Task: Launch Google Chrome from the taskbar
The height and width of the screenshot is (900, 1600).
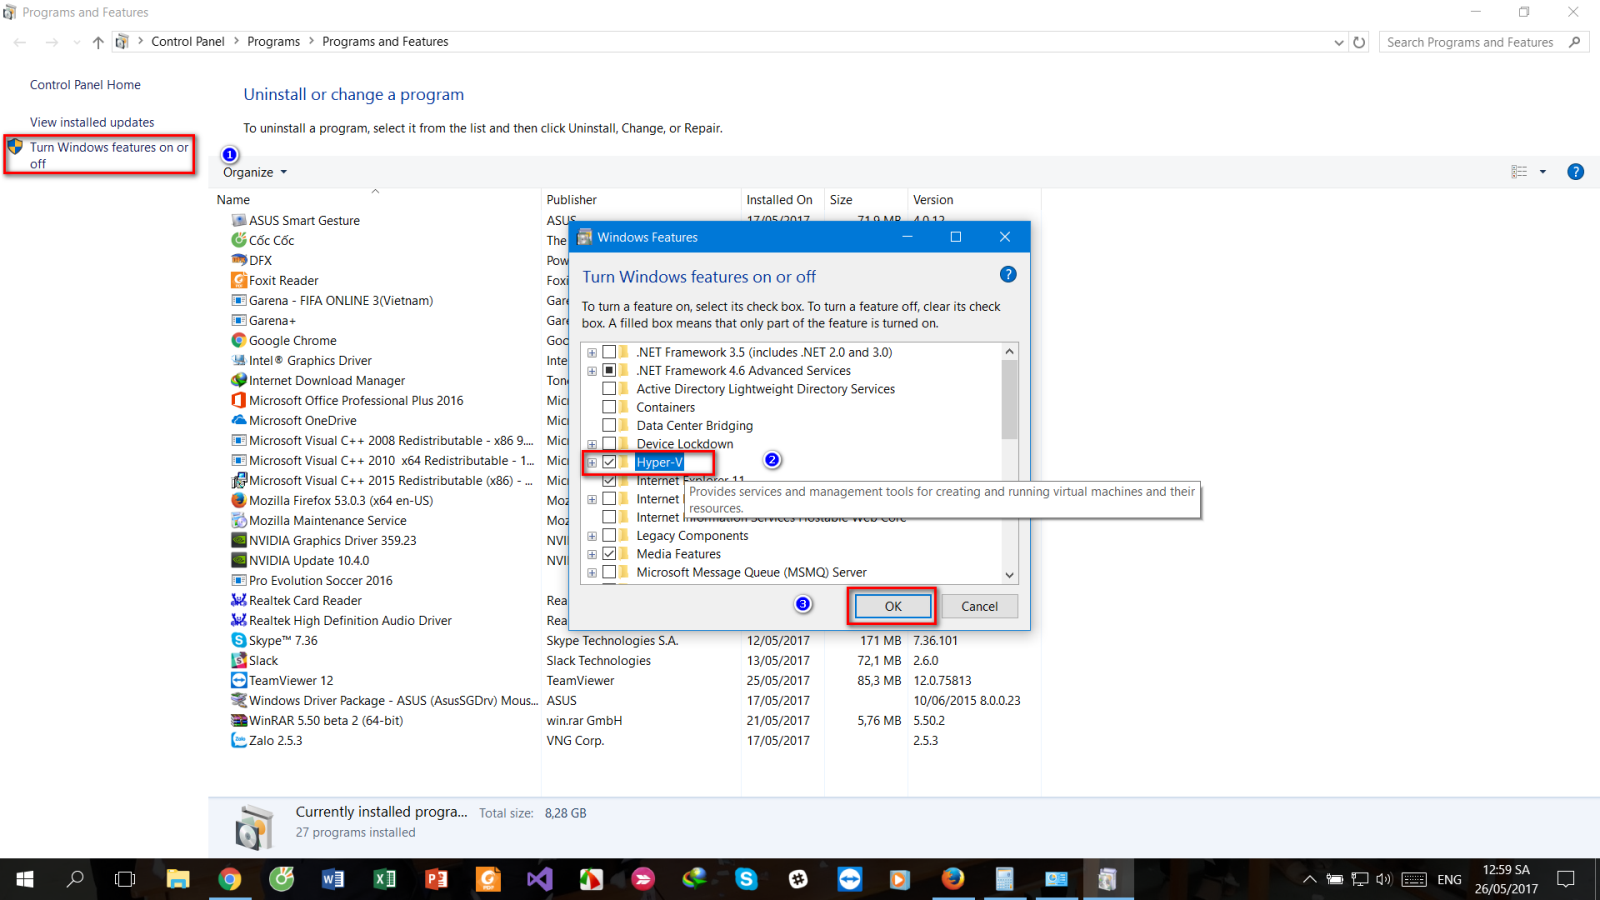Action: click(x=230, y=879)
